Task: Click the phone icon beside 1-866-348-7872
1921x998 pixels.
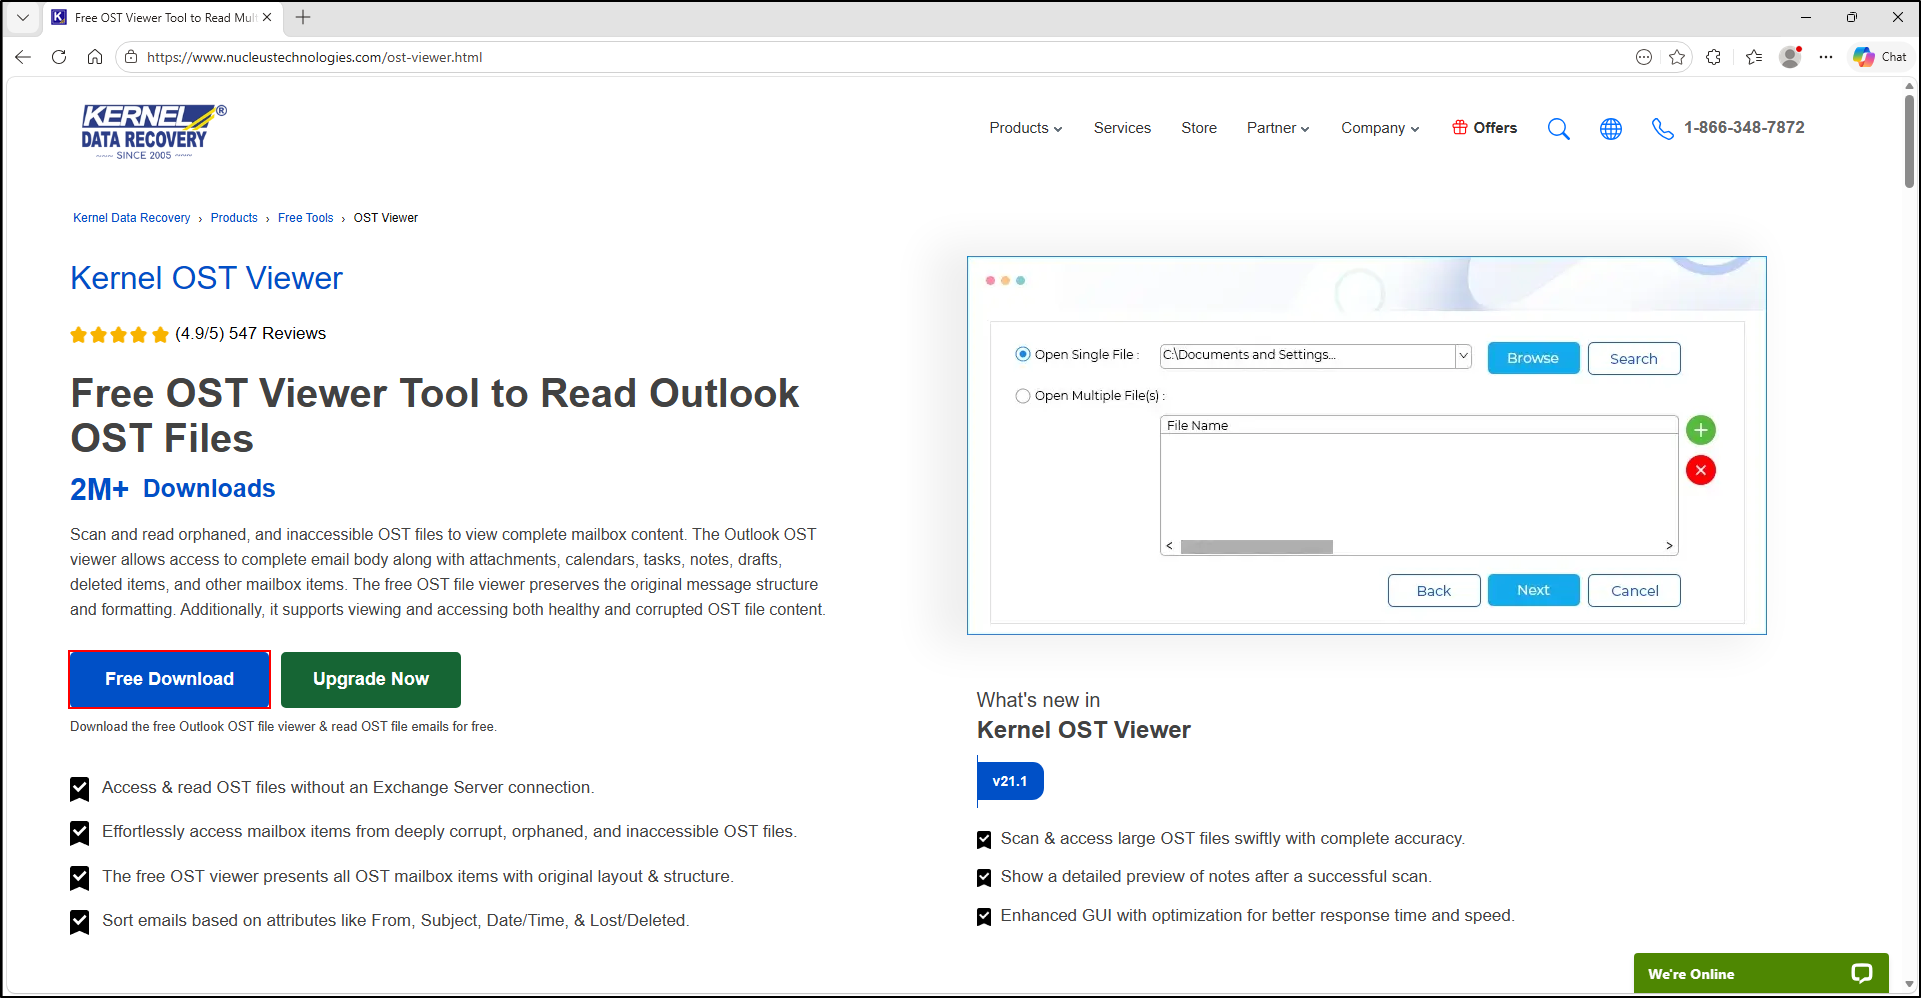Action: 1662,129
